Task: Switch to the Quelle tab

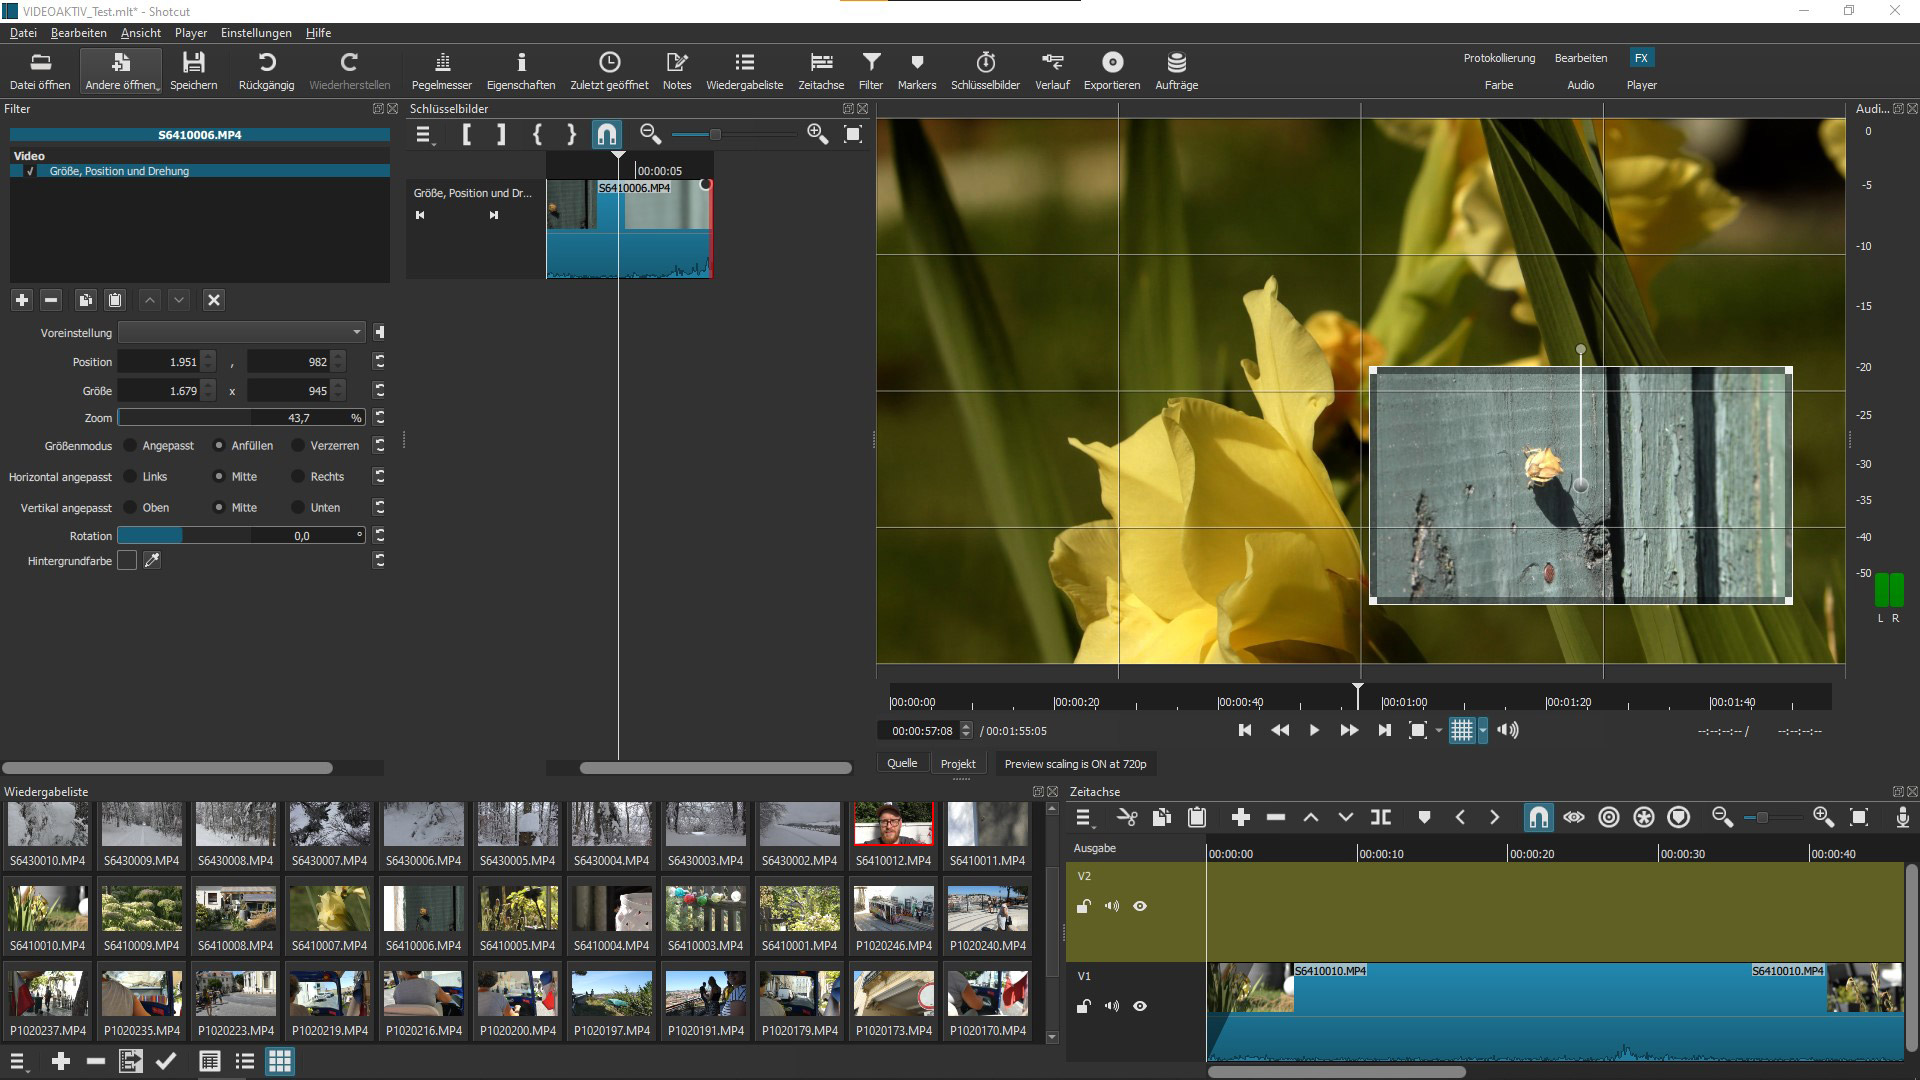Action: pos(902,763)
